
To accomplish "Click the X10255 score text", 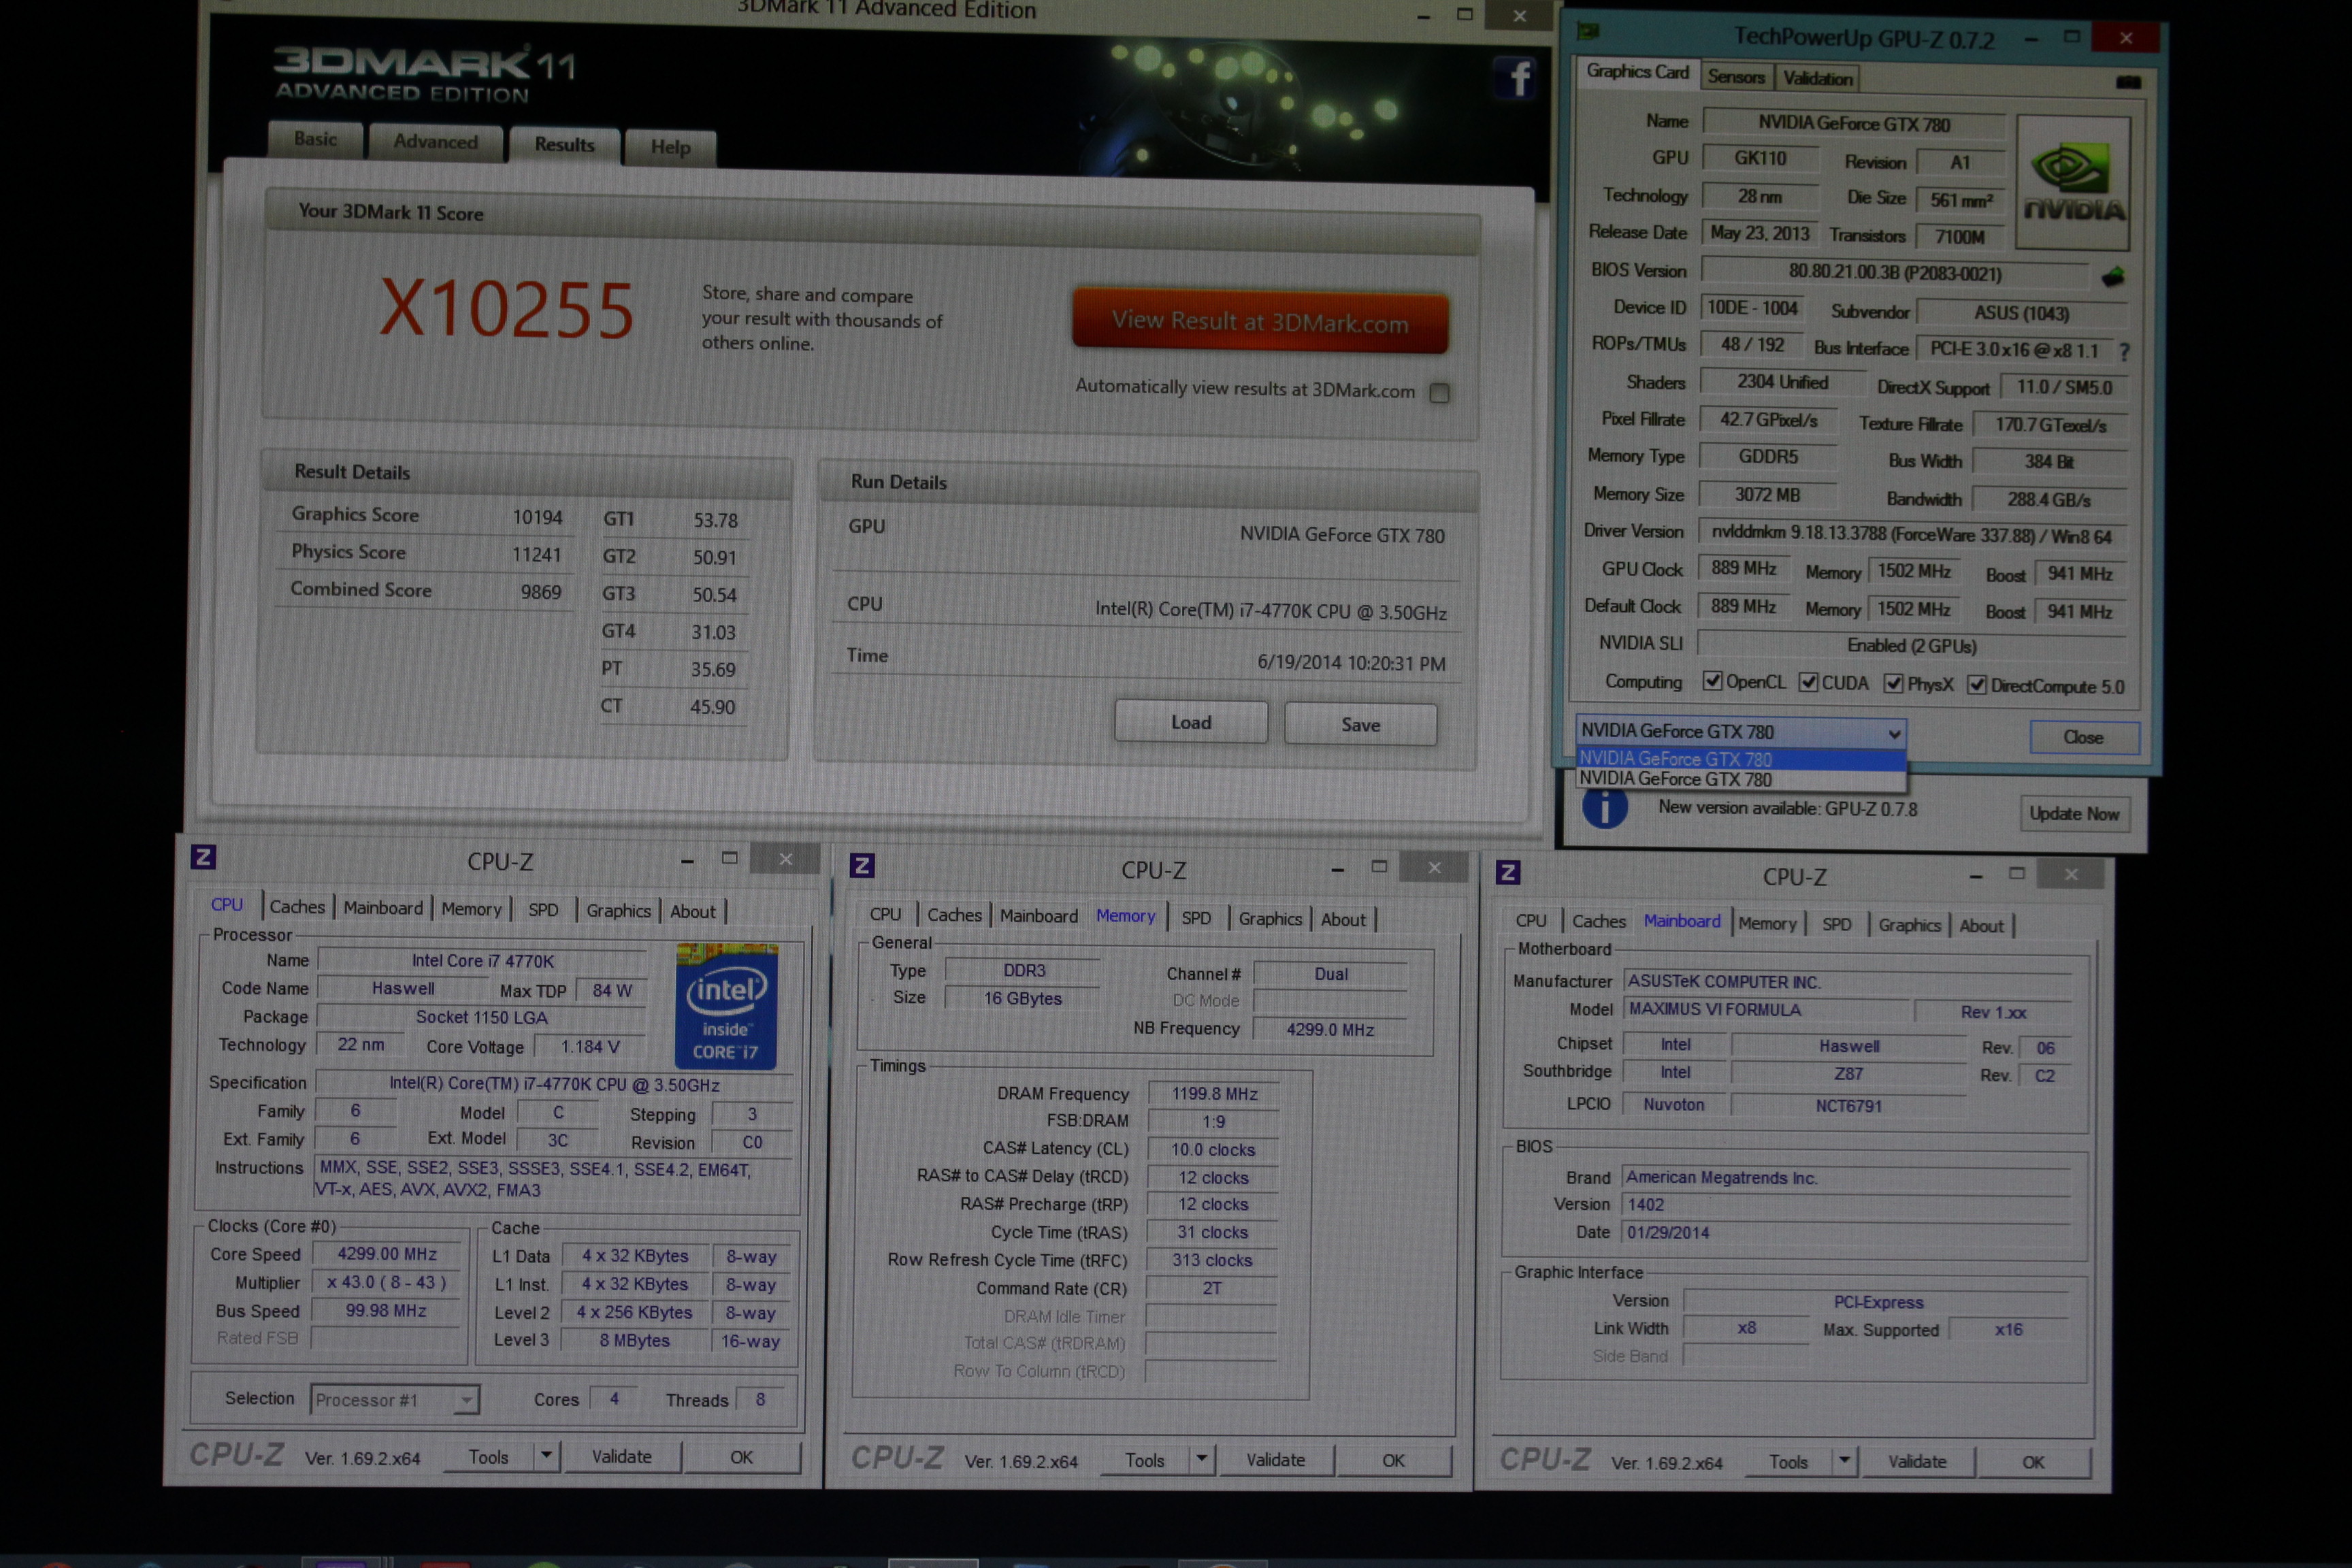I will tap(506, 309).
